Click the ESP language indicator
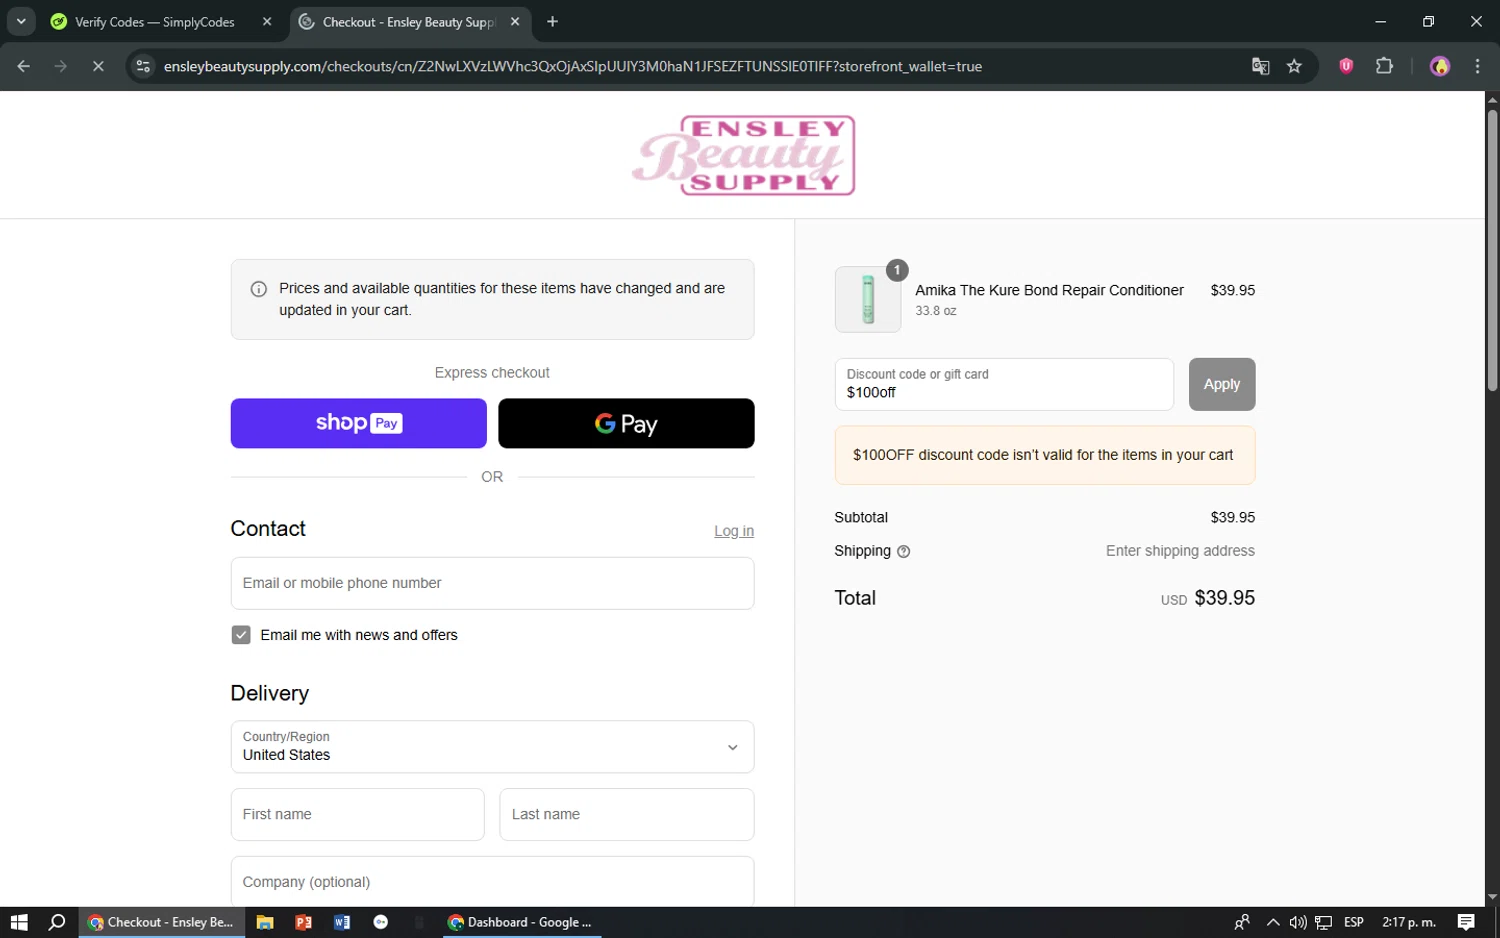Screen dimensions: 1500x938 pos(1354,922)
